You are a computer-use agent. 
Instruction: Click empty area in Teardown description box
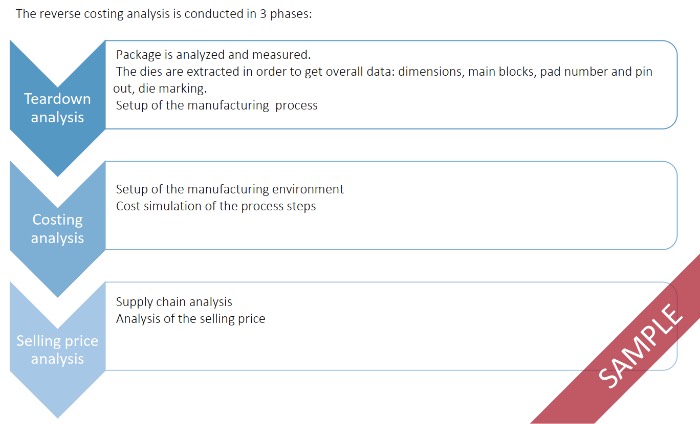[x=500, y=108]
